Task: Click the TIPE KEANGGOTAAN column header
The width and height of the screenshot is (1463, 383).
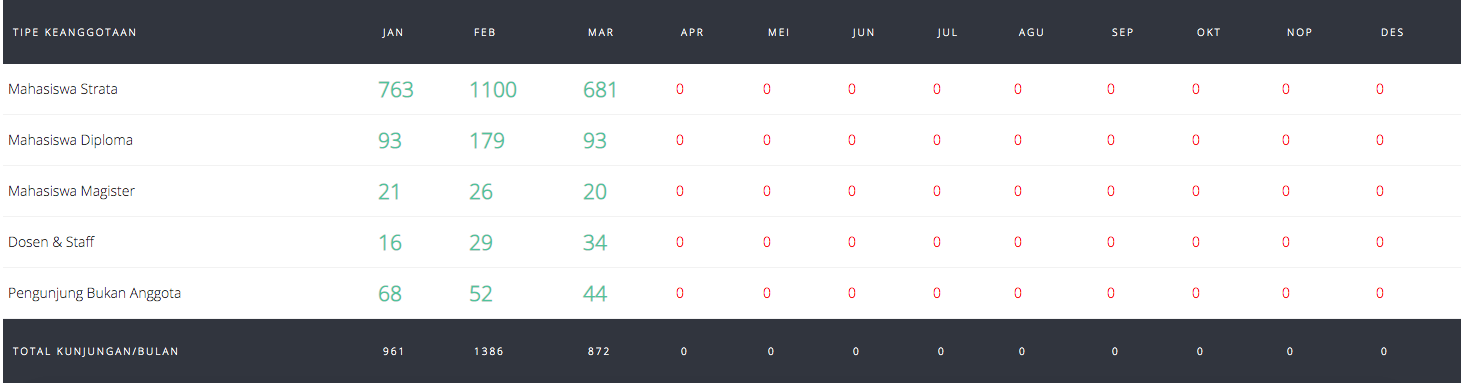Action: 74,33
